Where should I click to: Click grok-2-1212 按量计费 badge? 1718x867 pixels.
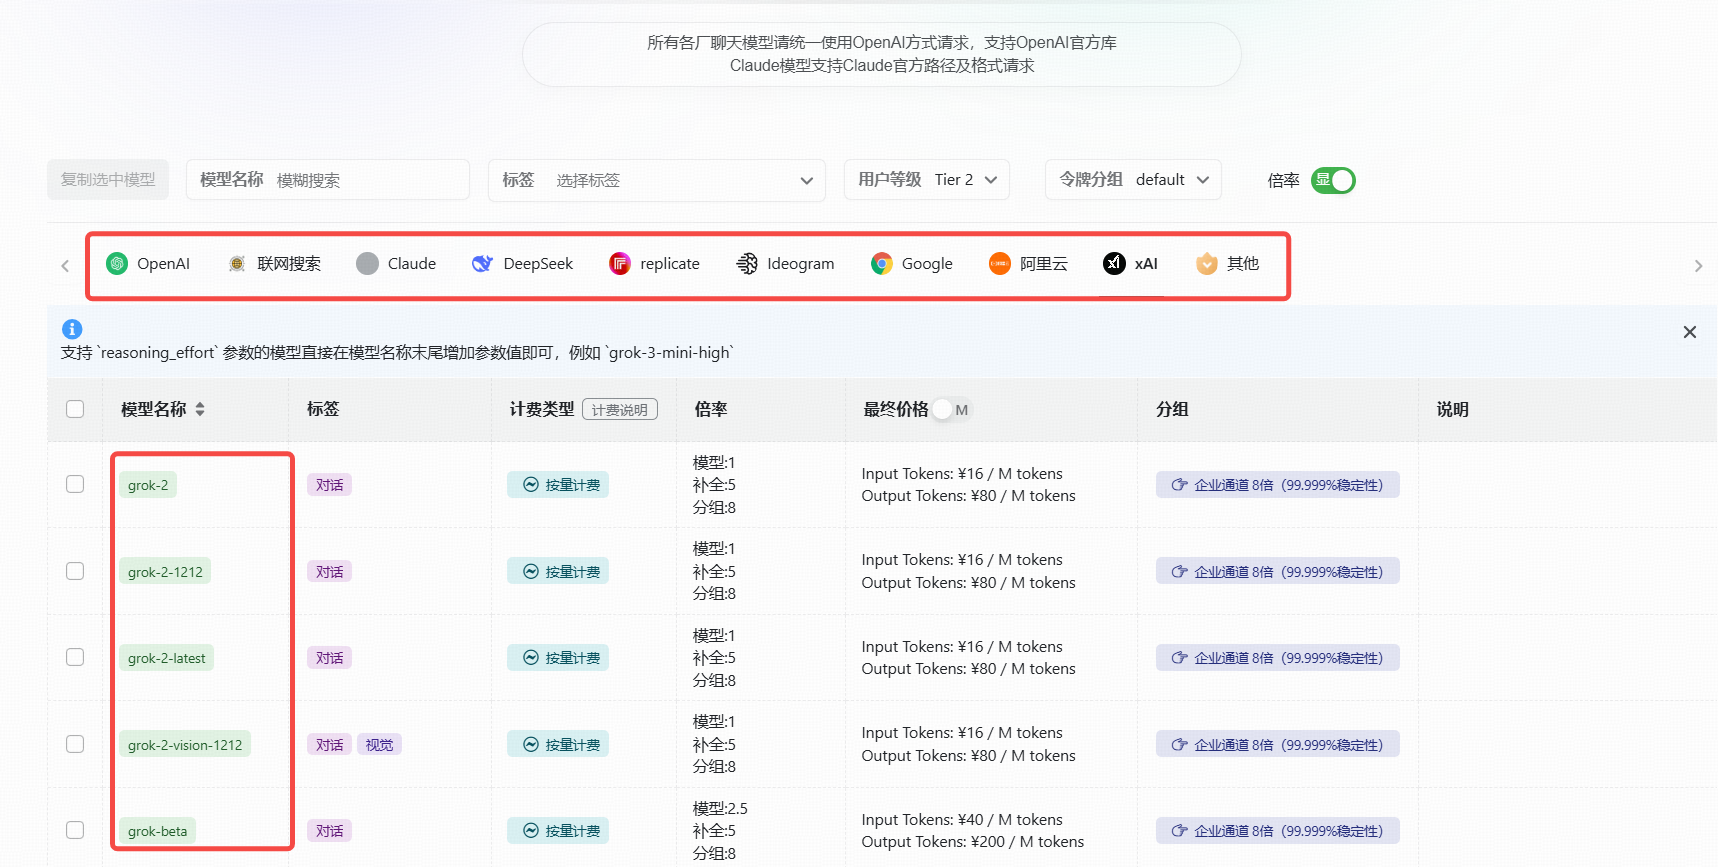[x=558, y=572]
